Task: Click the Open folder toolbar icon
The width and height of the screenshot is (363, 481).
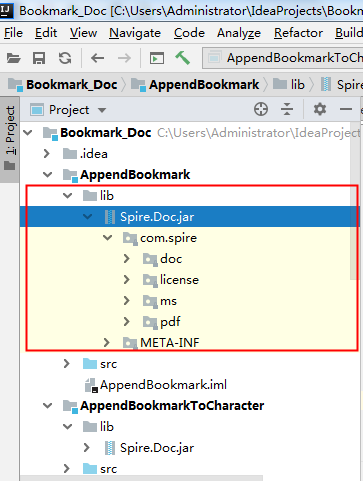Action: click(14, 58)
